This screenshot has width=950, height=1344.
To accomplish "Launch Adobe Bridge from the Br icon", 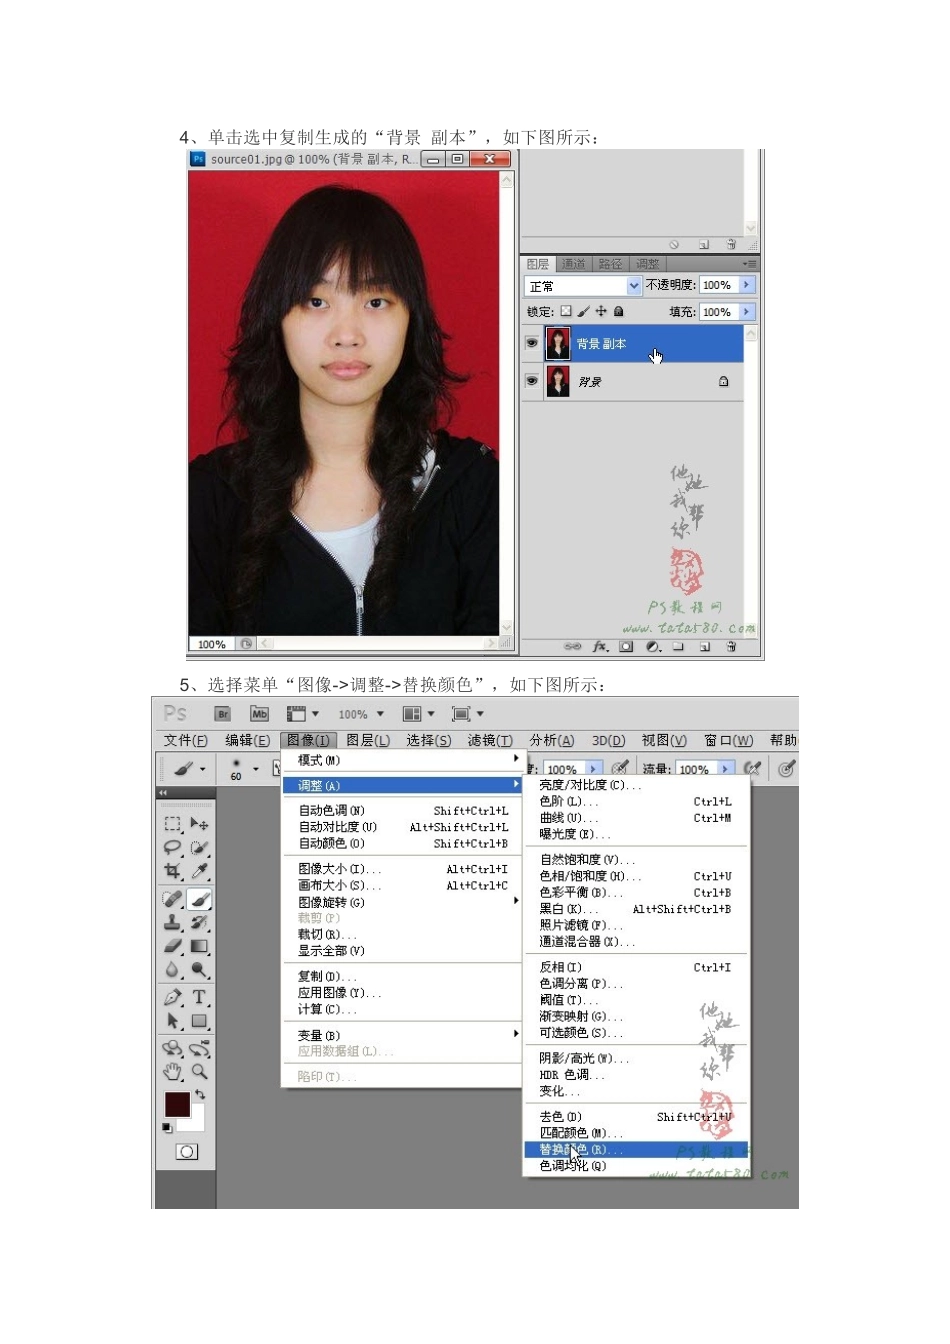I will (223, 714).
